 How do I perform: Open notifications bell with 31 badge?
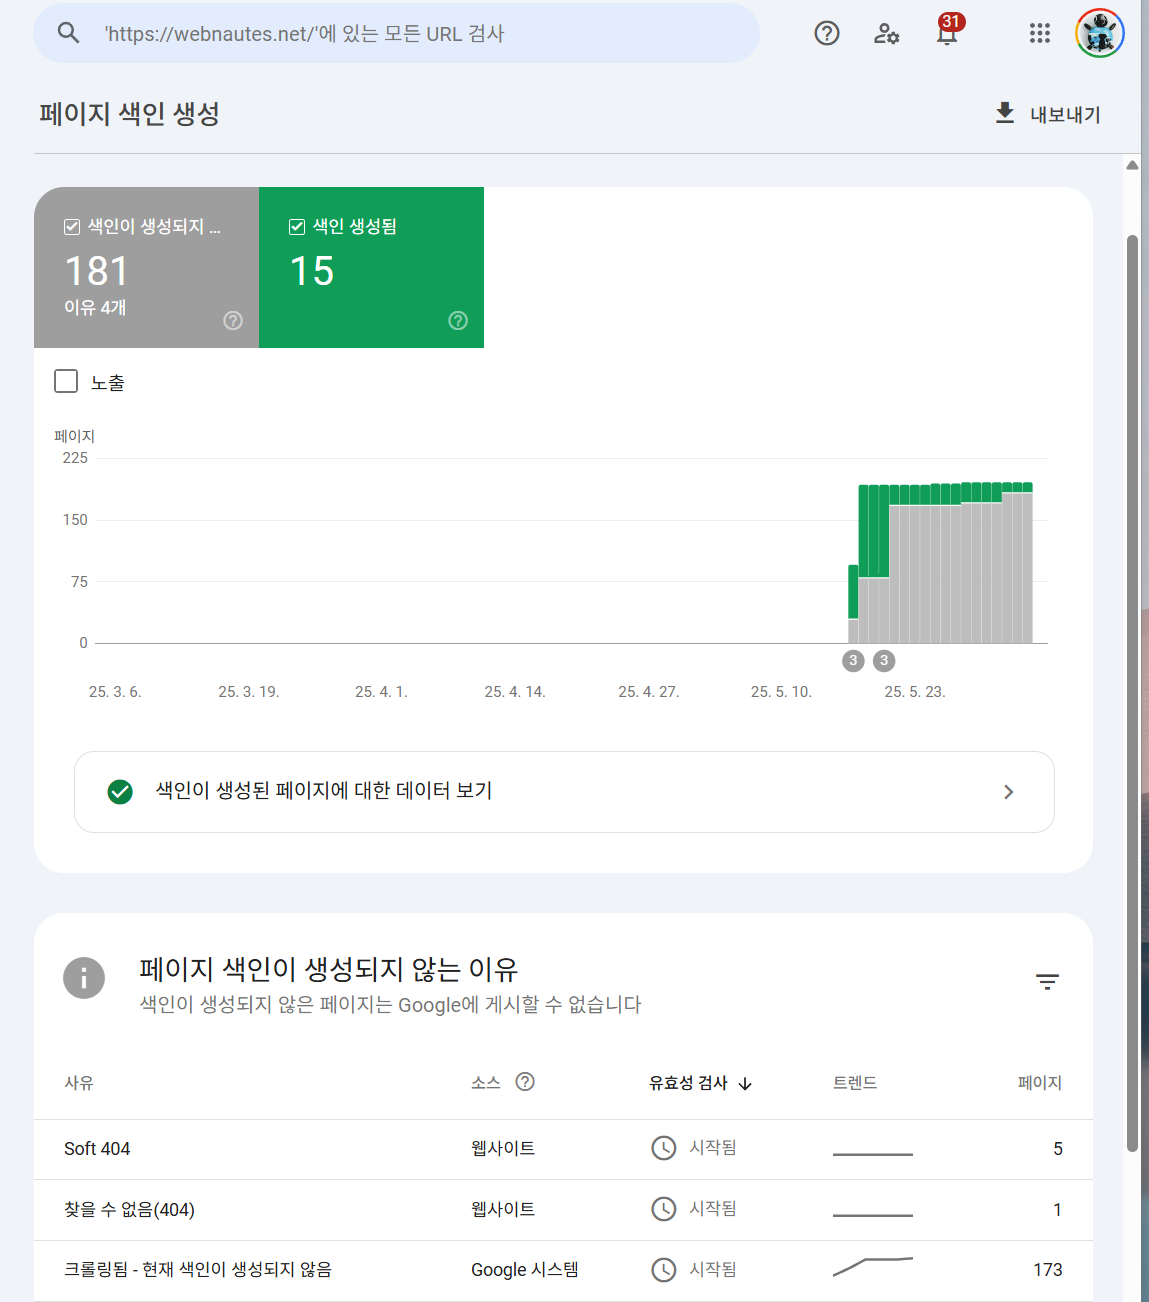[x=947, y=31]
